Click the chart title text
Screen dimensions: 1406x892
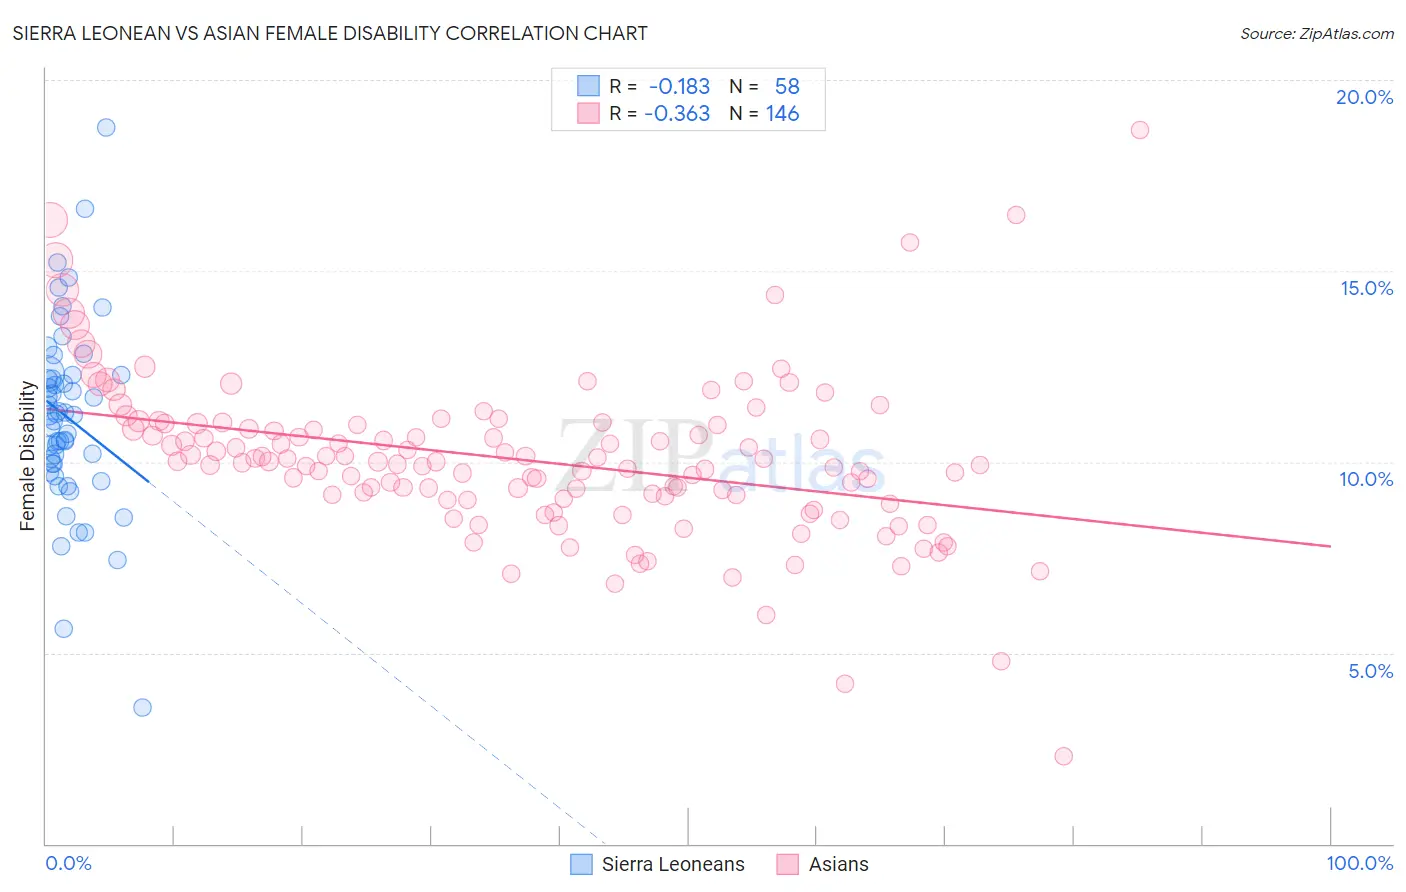[x=330, y=33]
